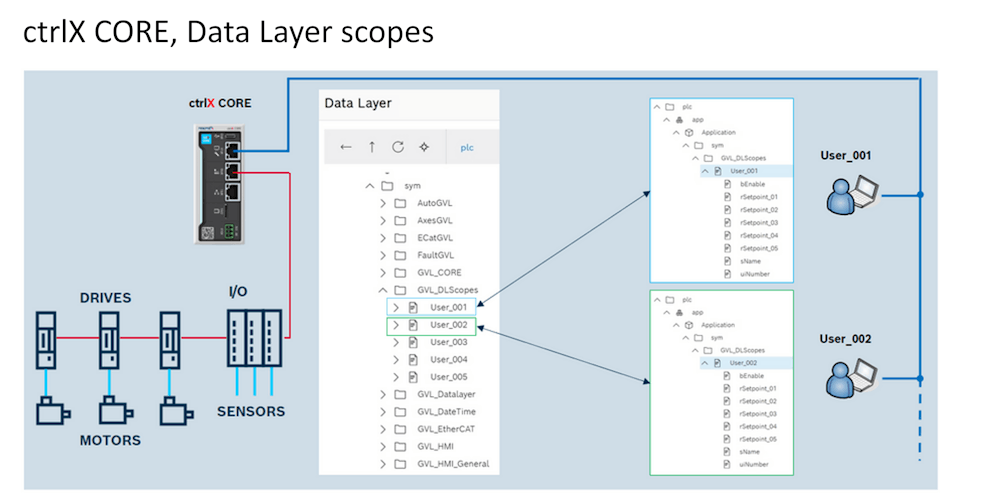Select rSetpoint_02 under User_002 panel

pos(758,401)
